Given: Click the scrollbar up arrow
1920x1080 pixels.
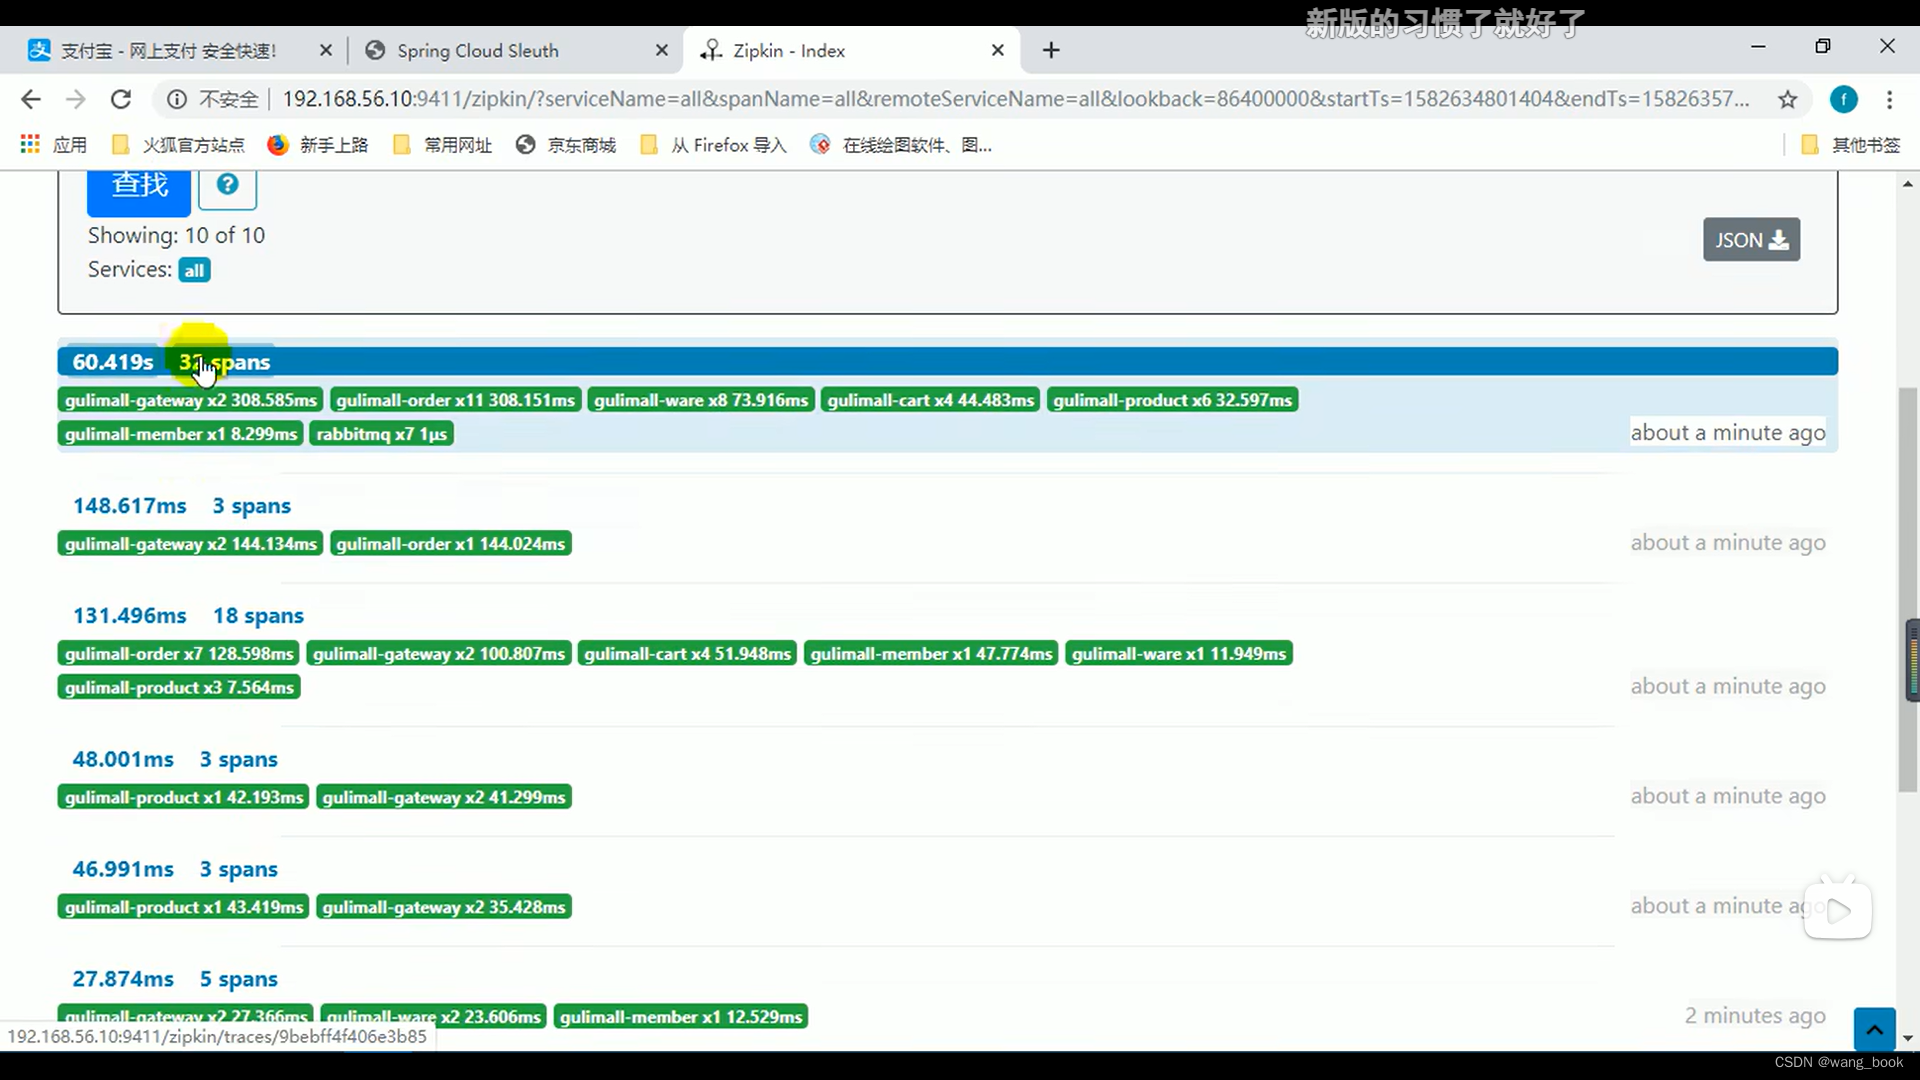Looking at the screenshot, I should click(1908, 184).
